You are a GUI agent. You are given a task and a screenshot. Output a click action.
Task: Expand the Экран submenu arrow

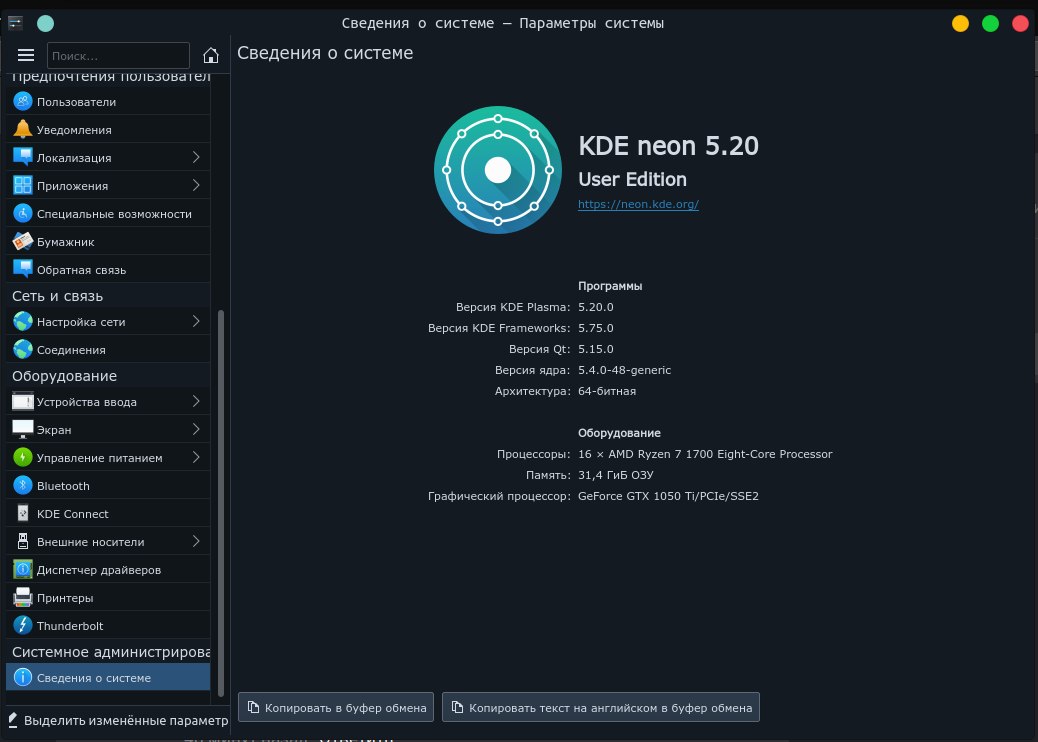click(196, 429)
